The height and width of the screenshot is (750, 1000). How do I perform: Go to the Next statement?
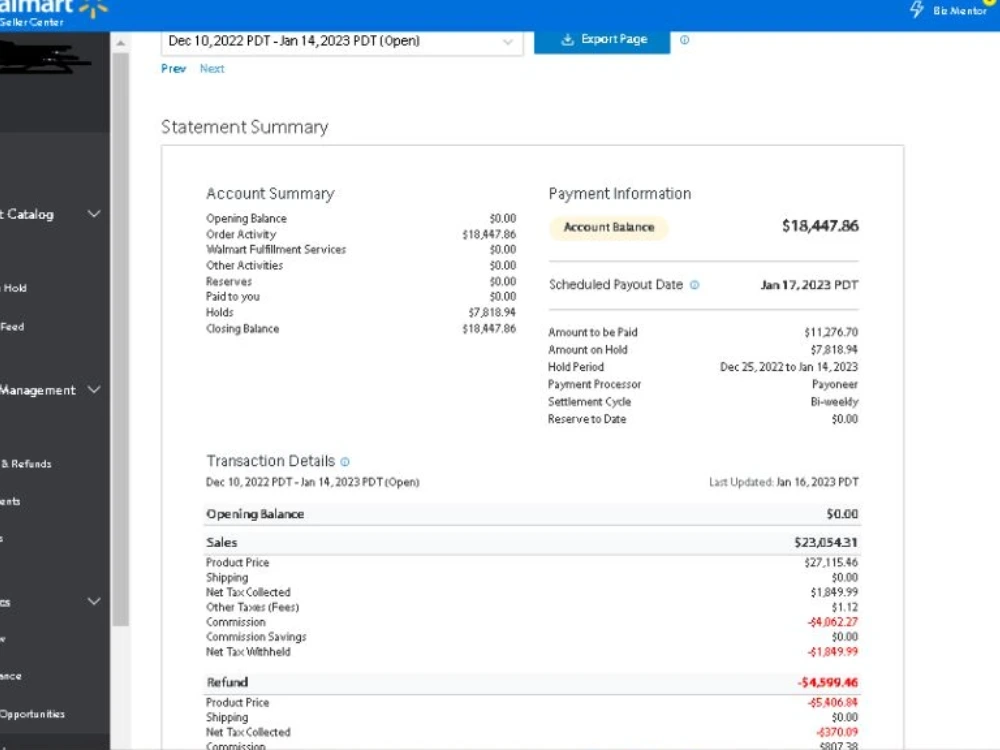coord(212,68)
